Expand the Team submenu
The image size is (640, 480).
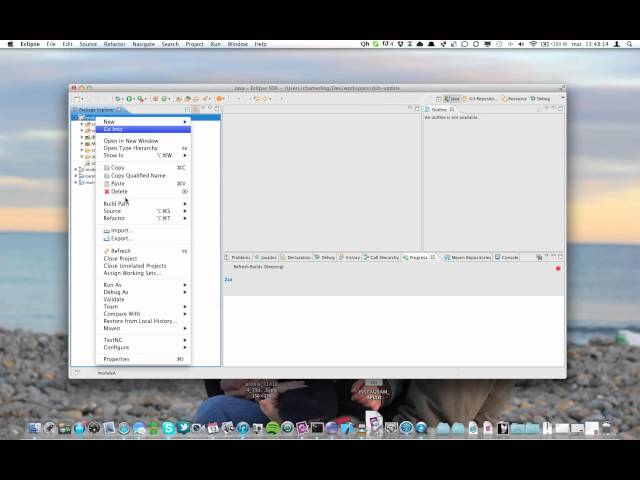(143, 307)
